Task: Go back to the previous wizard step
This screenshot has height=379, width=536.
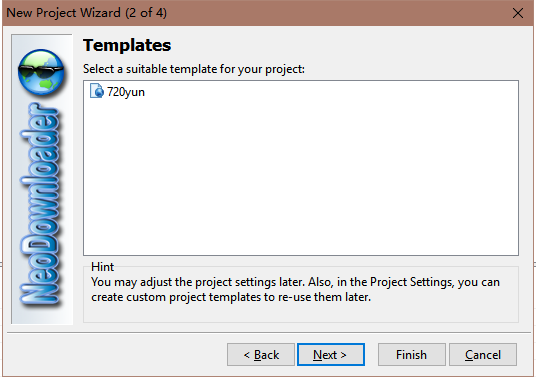Action: pyautogui.click(x=261, y=354)
